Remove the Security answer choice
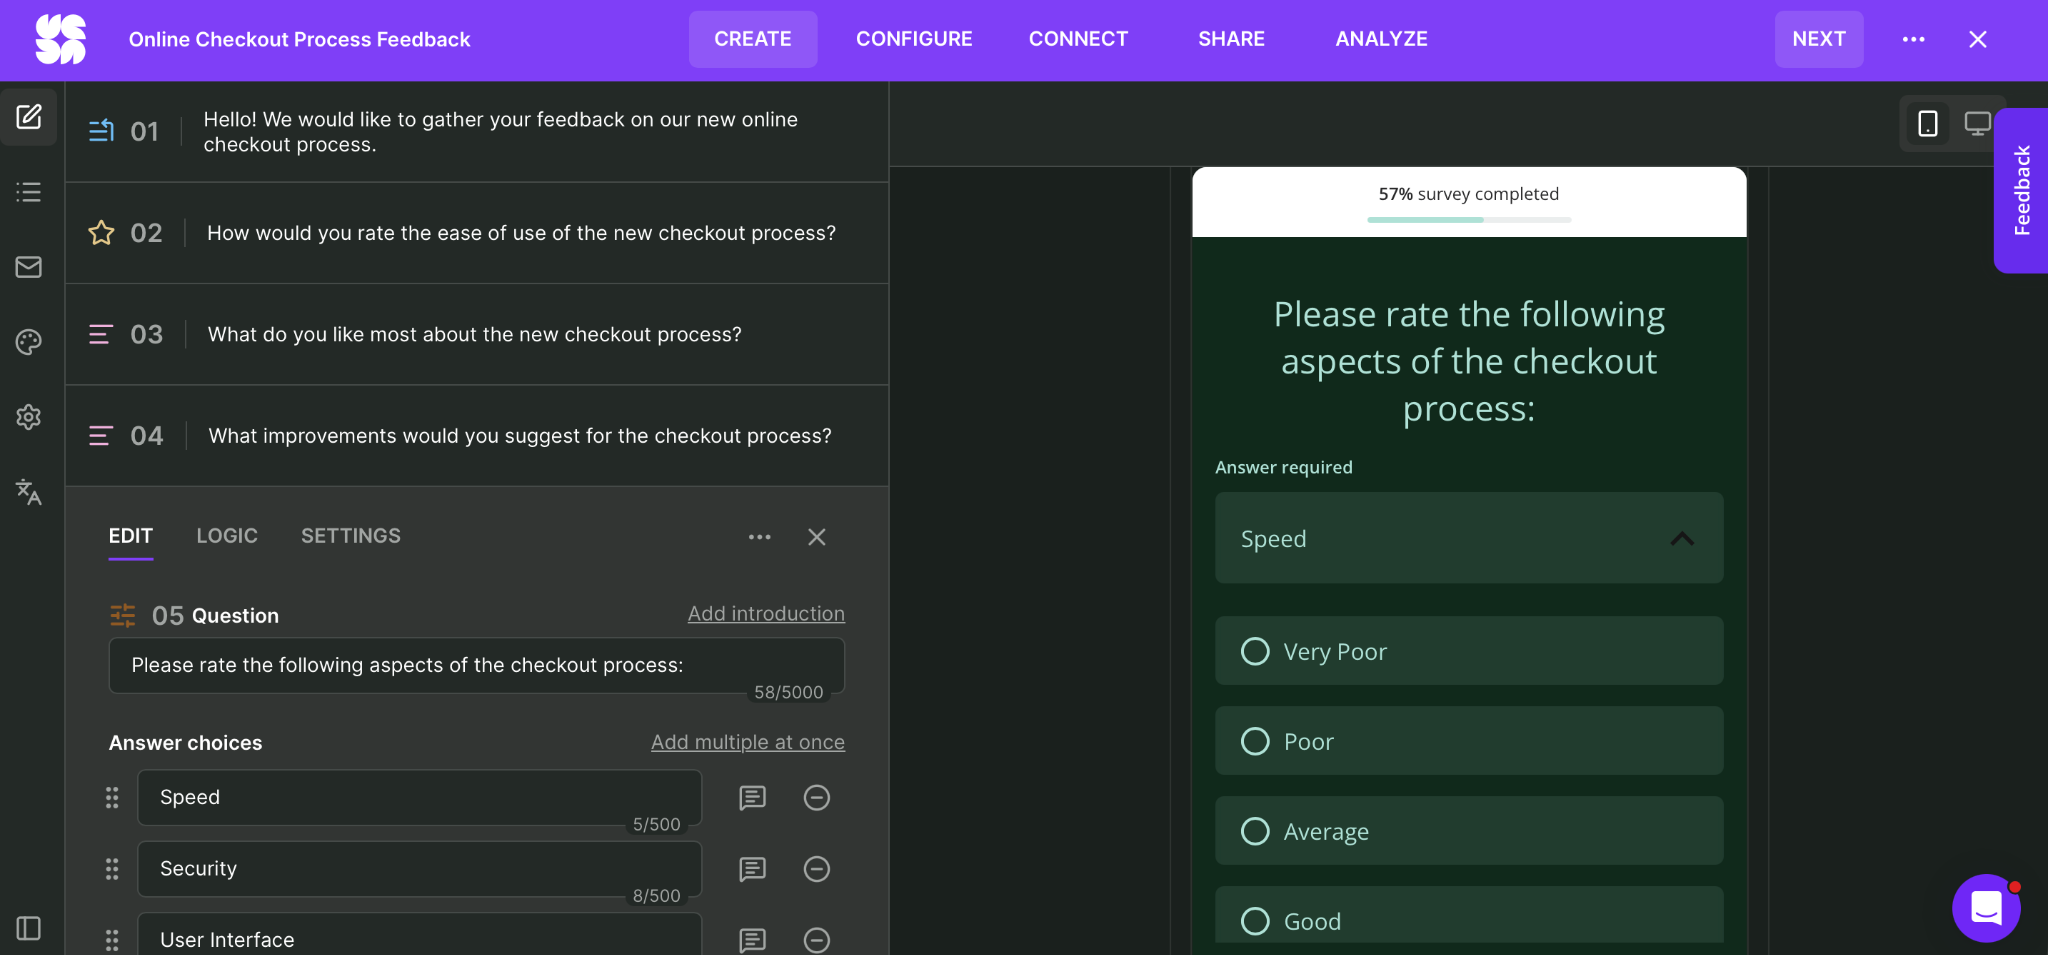Viewport: 2048px width, 955px height. [817, 869]
